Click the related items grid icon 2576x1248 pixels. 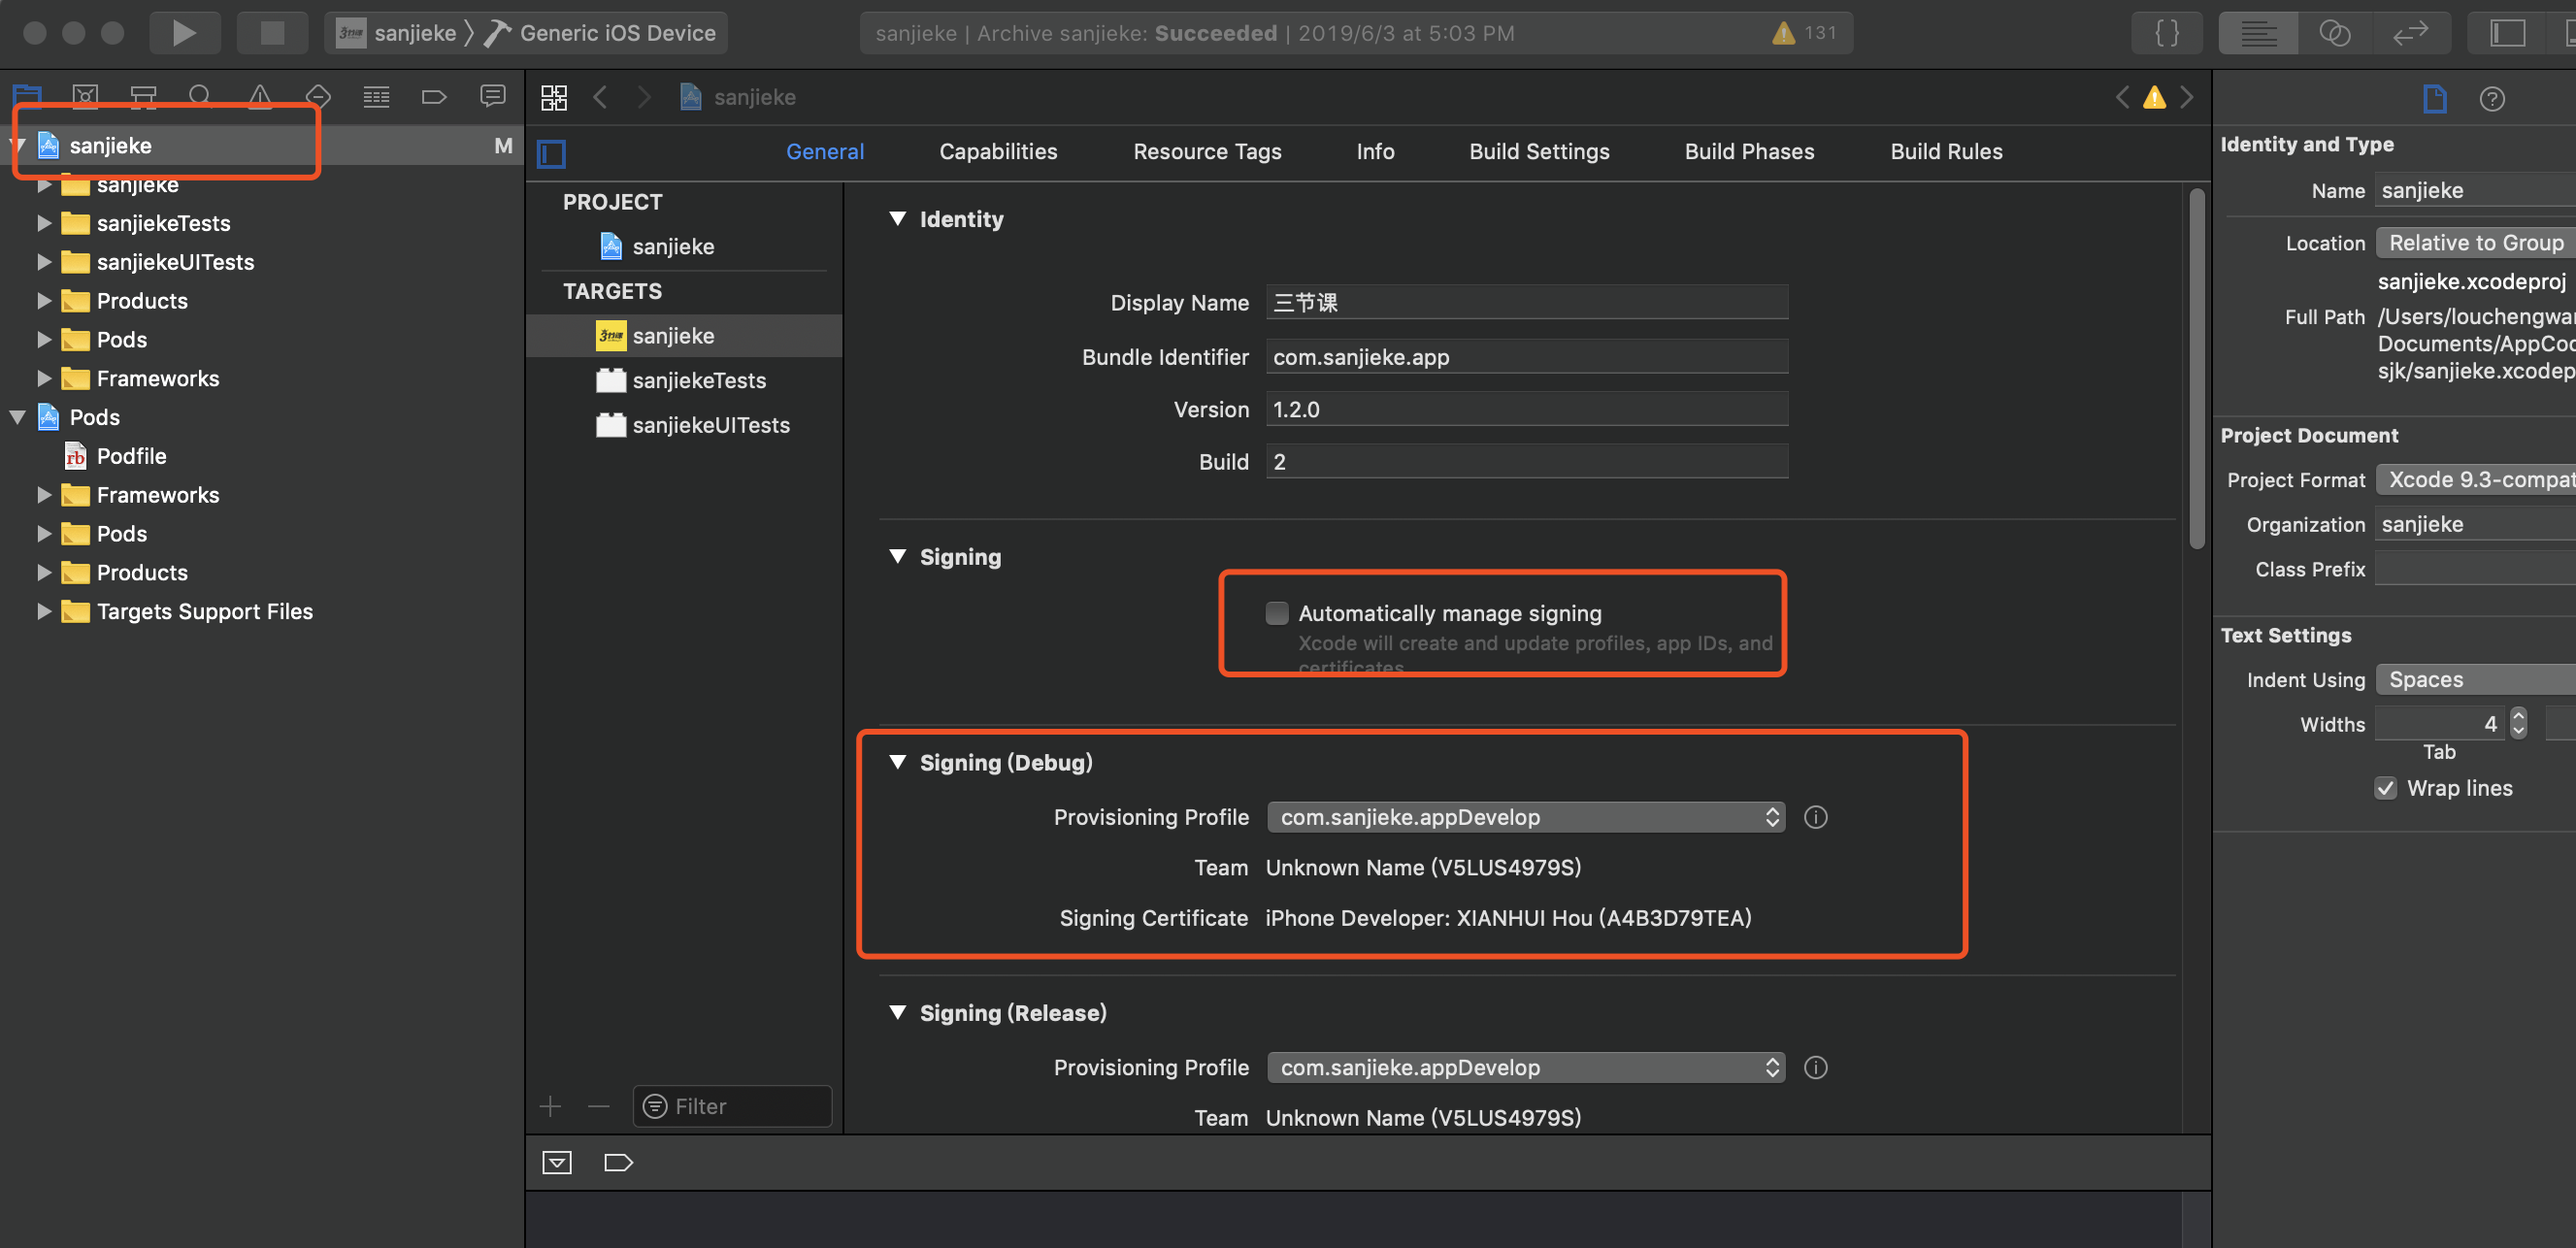(x=554, y=97)
